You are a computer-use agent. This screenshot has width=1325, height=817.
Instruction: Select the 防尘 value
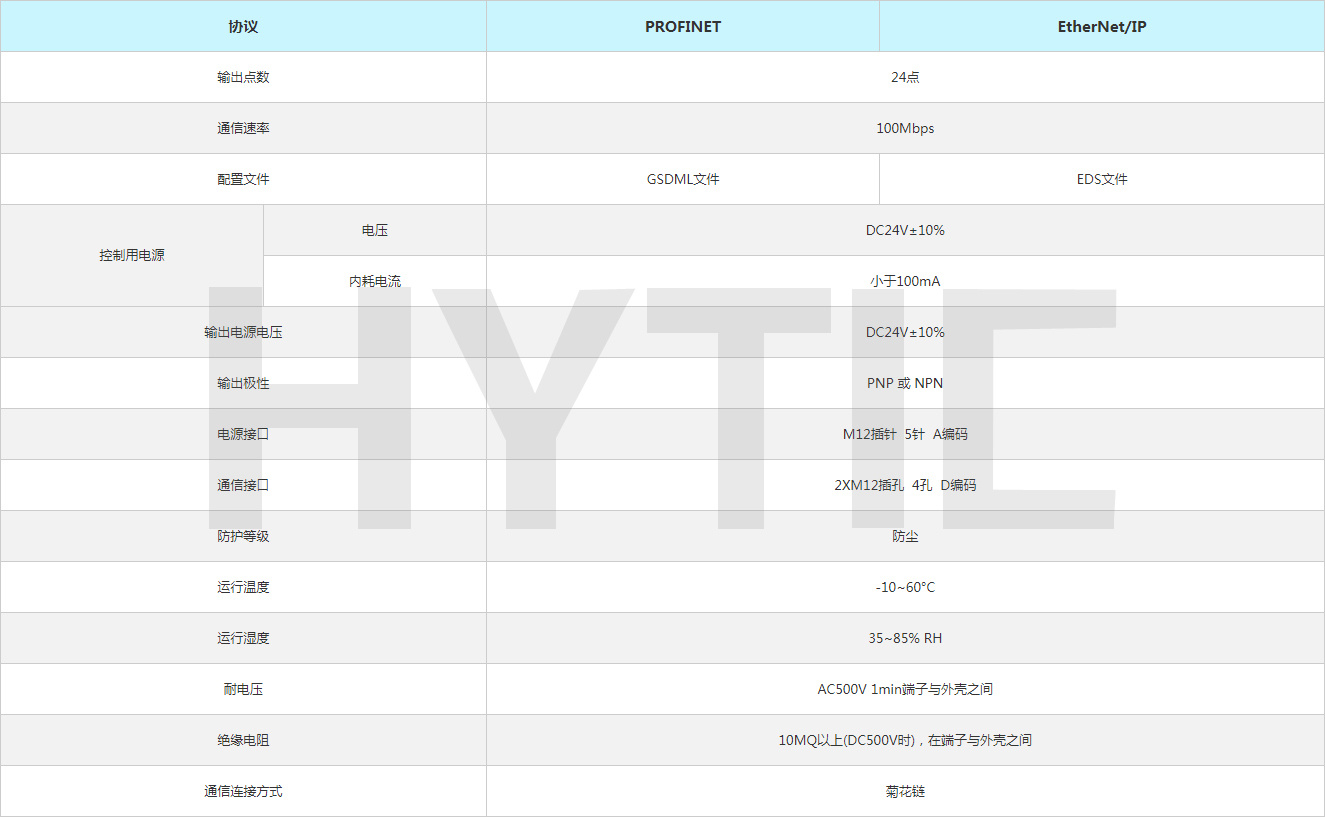[905, 536]
